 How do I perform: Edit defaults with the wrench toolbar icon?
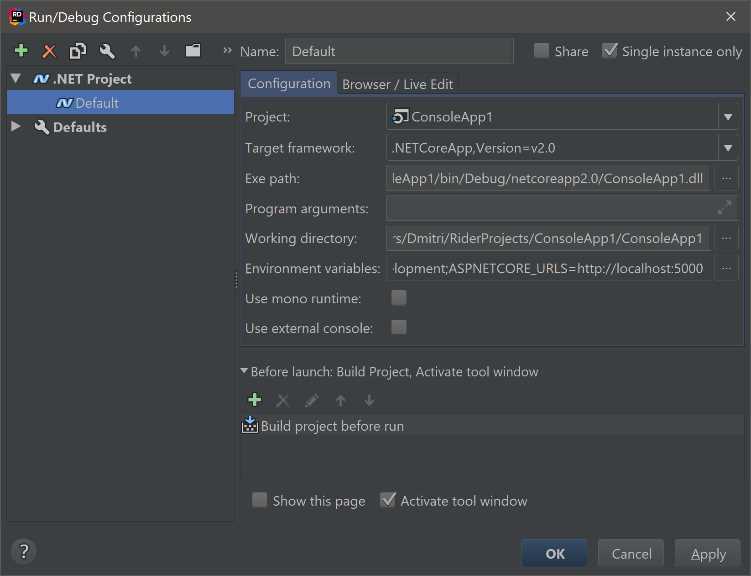click(x=107, y=51)
